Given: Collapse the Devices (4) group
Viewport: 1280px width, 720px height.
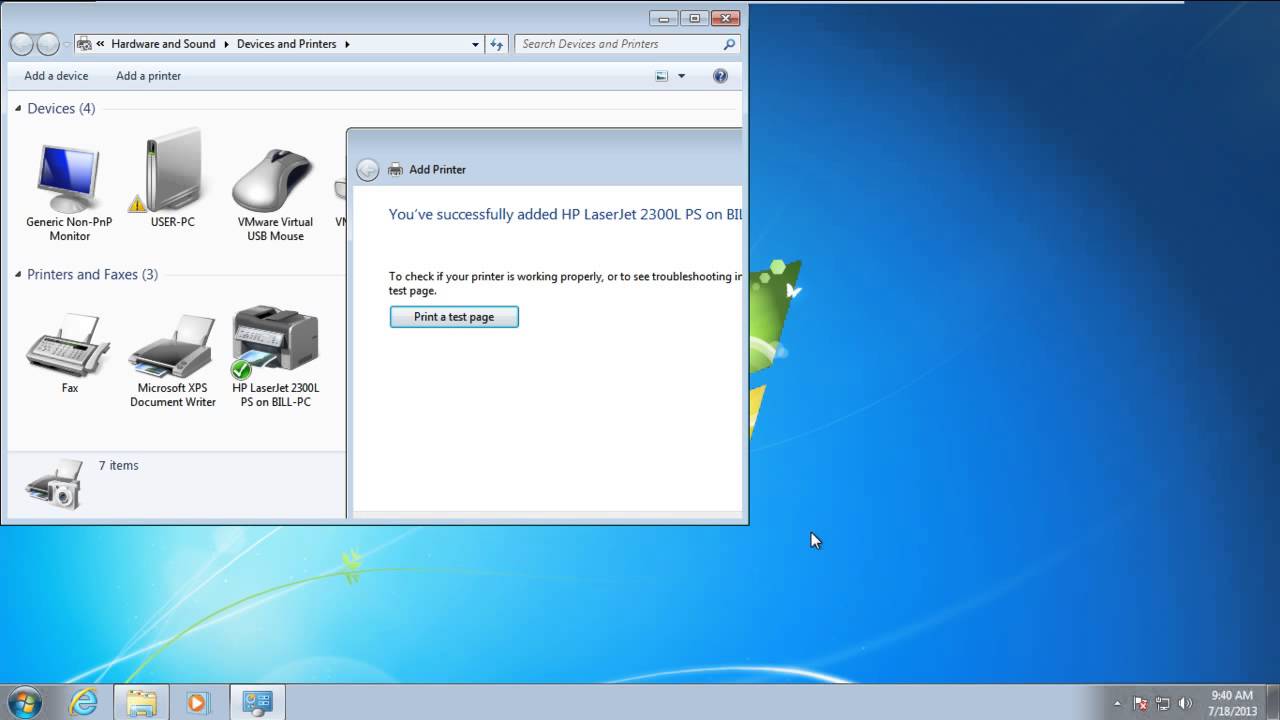Looking at the screenshot, I should [x=18, y=108].
